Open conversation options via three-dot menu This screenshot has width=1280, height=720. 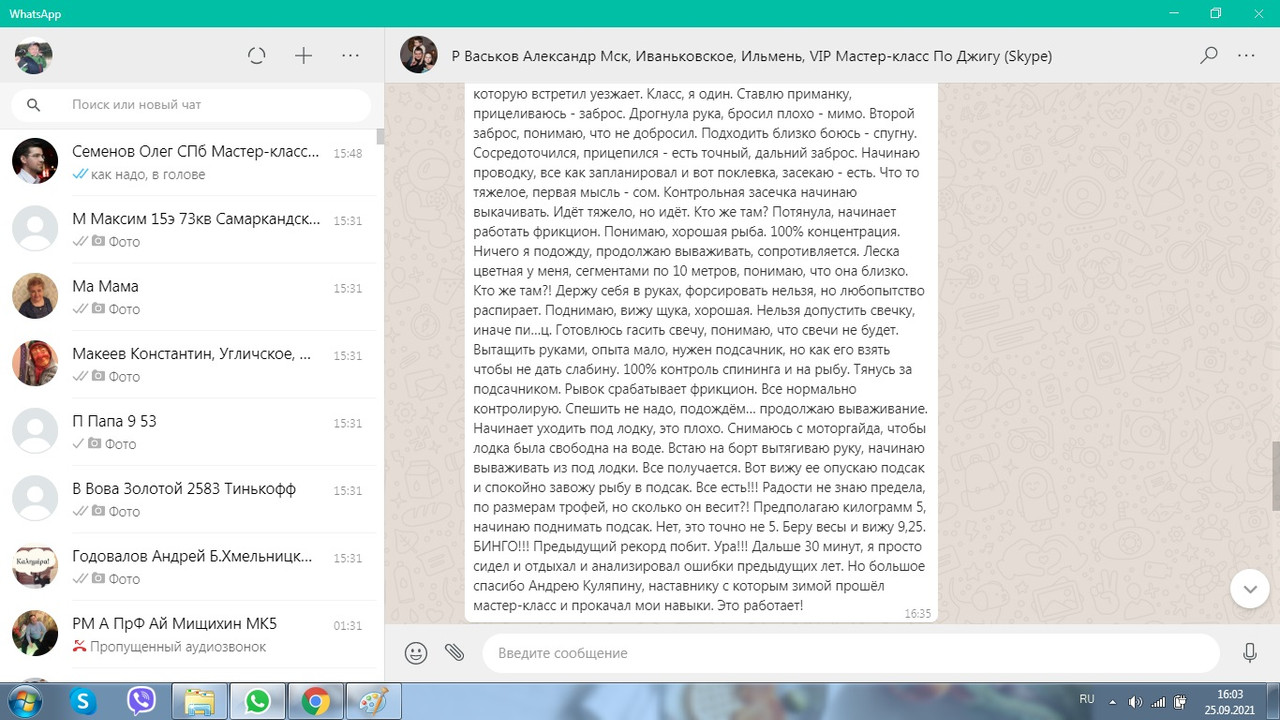(1247, 56)
